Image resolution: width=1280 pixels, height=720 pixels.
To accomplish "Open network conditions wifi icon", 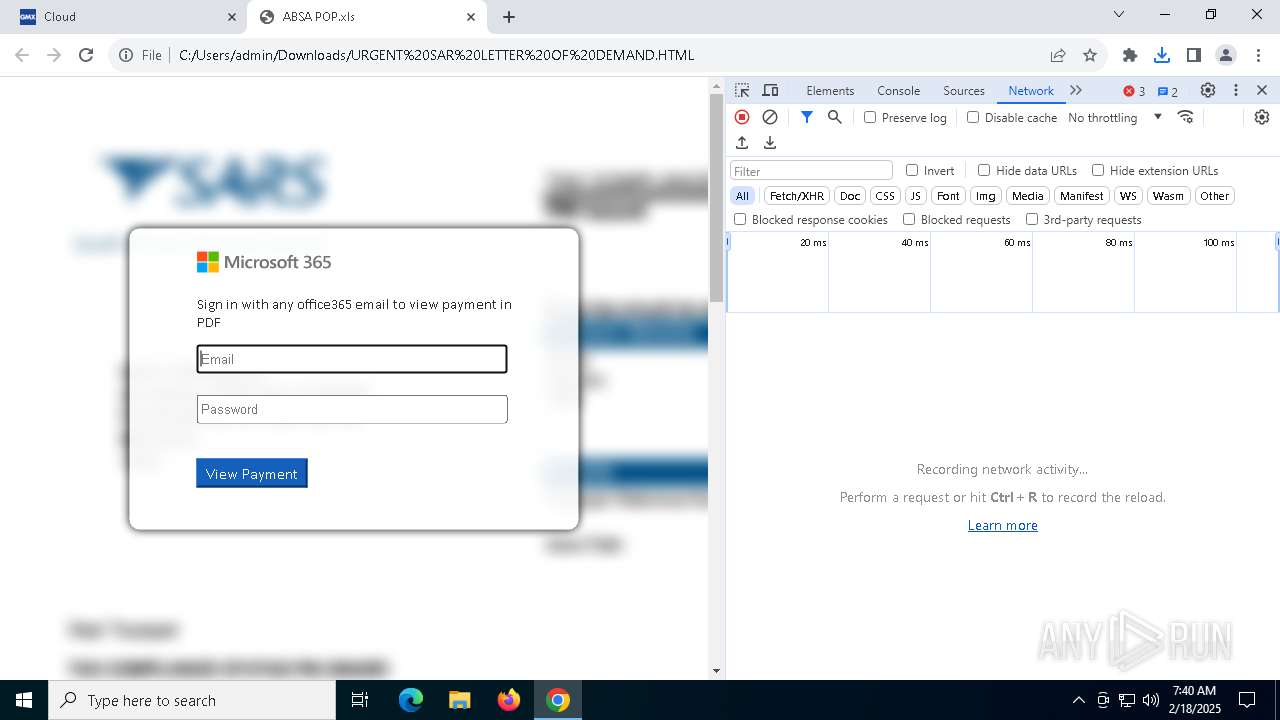I will [x=1186, y=117].
